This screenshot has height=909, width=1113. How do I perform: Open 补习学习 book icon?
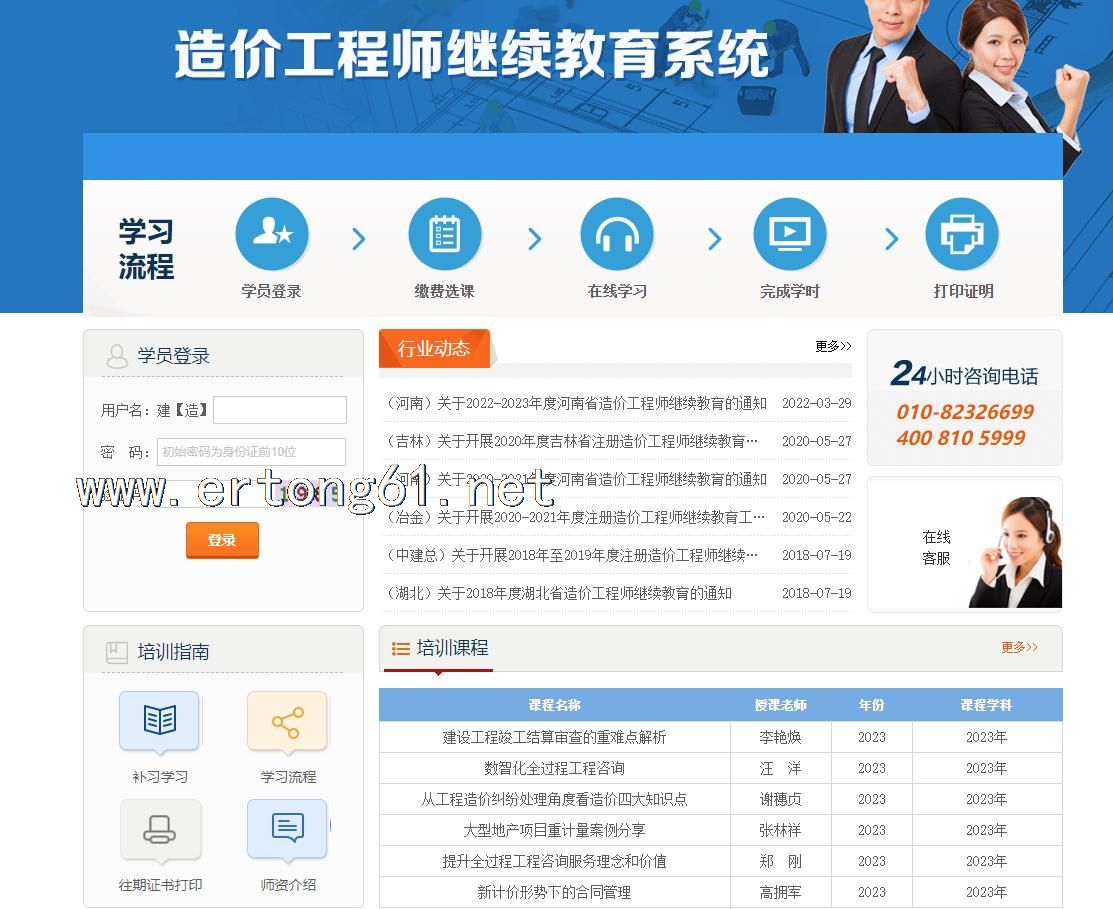pos(159,721)
